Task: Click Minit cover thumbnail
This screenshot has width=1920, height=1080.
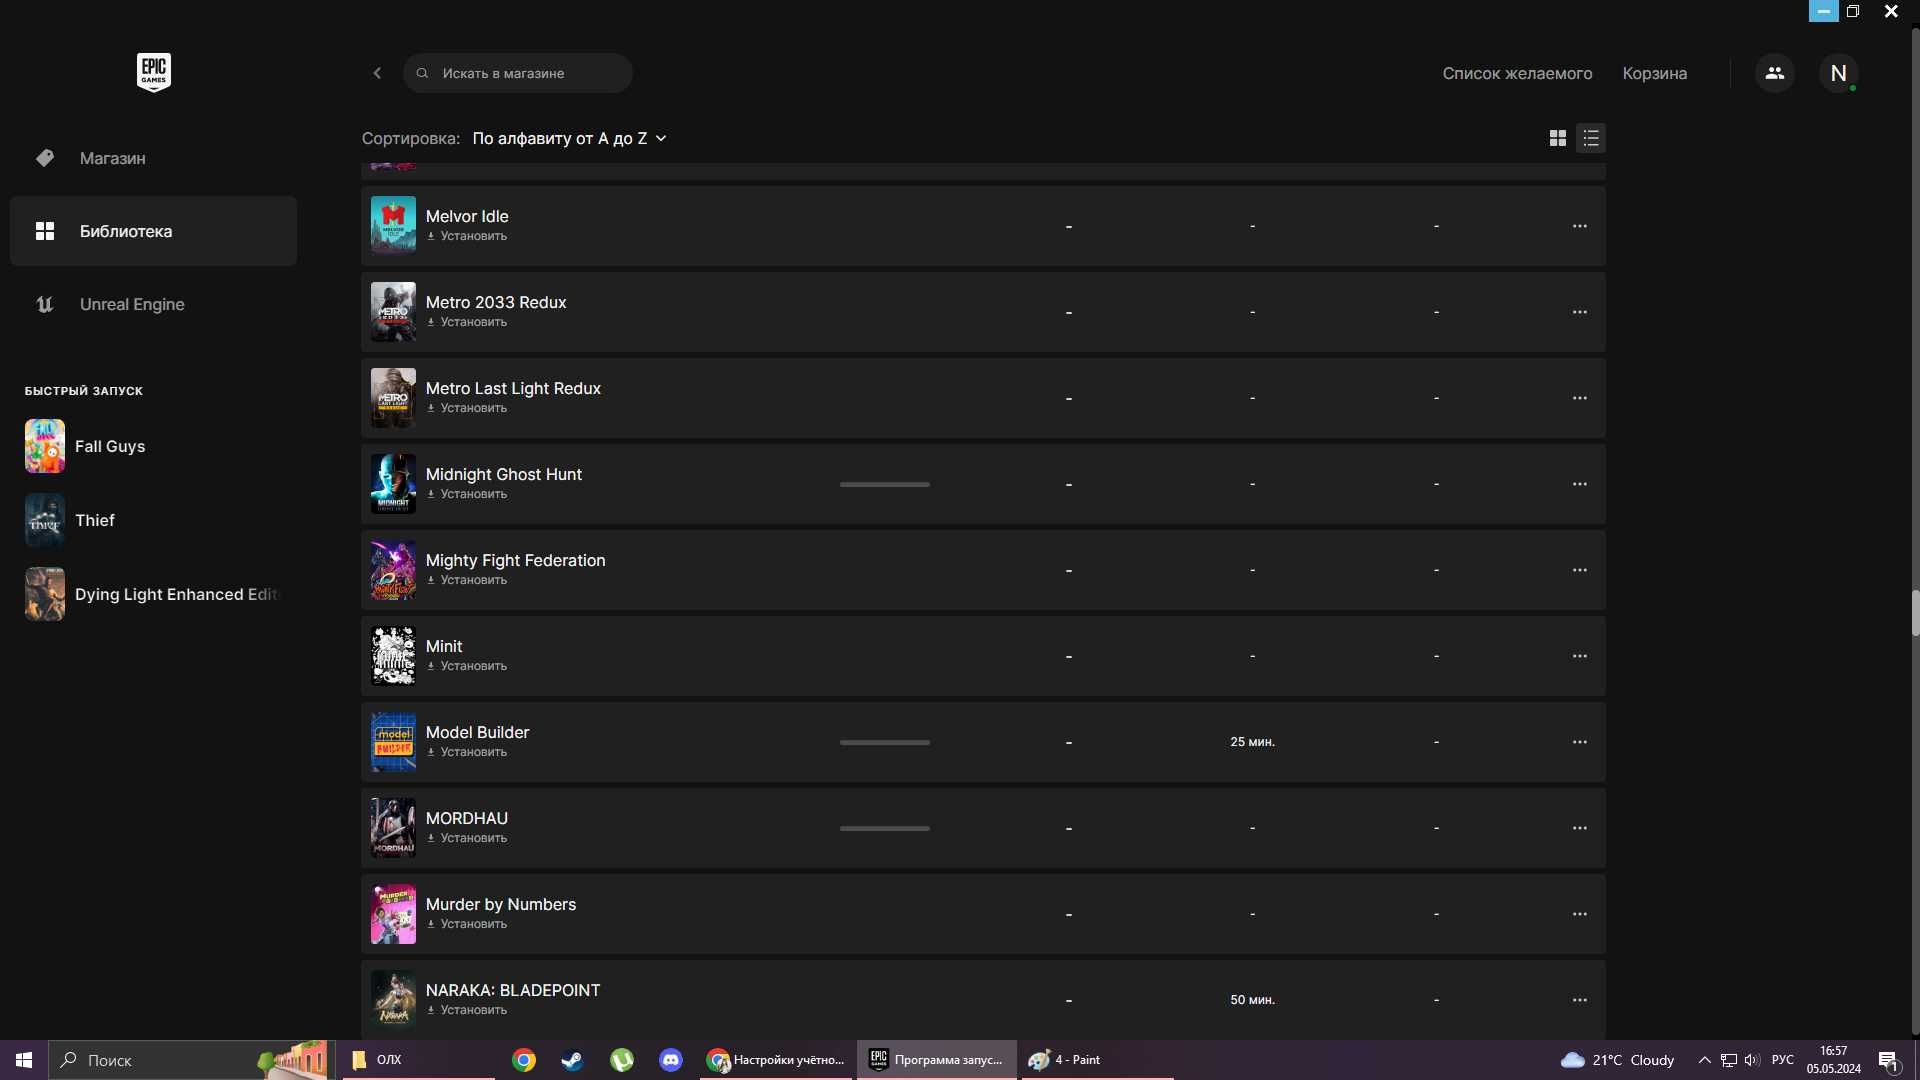Action: tap(393, 655)
